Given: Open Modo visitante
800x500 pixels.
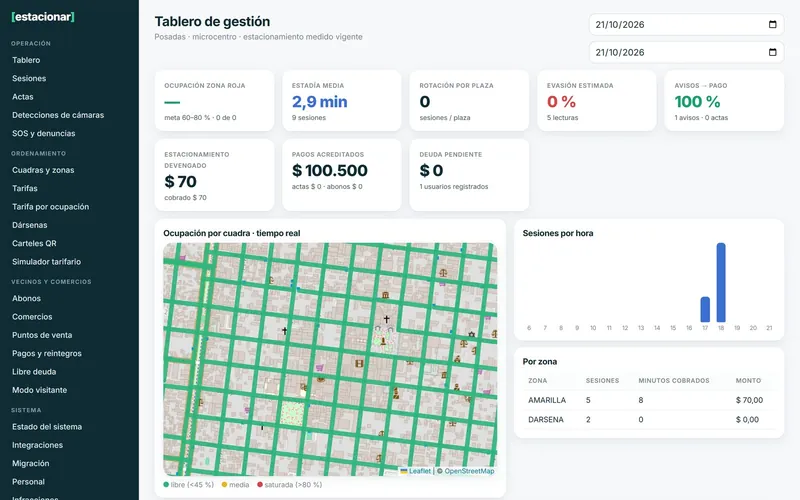Looking at the screenshot, I should tap(39, 390).
